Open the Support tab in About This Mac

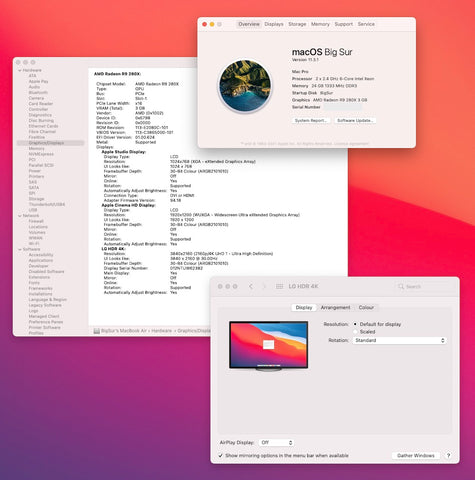[343, 24]
